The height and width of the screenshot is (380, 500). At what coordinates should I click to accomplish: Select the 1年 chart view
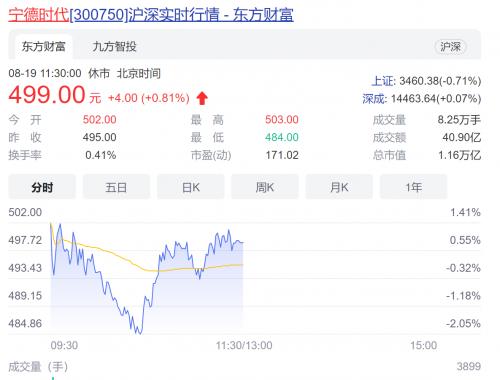click(413, 187)
